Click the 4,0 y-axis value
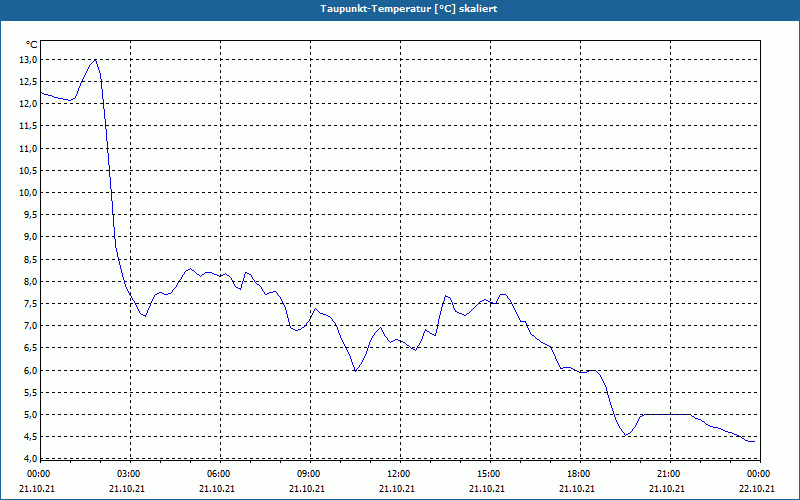 [x=31, y=459]
